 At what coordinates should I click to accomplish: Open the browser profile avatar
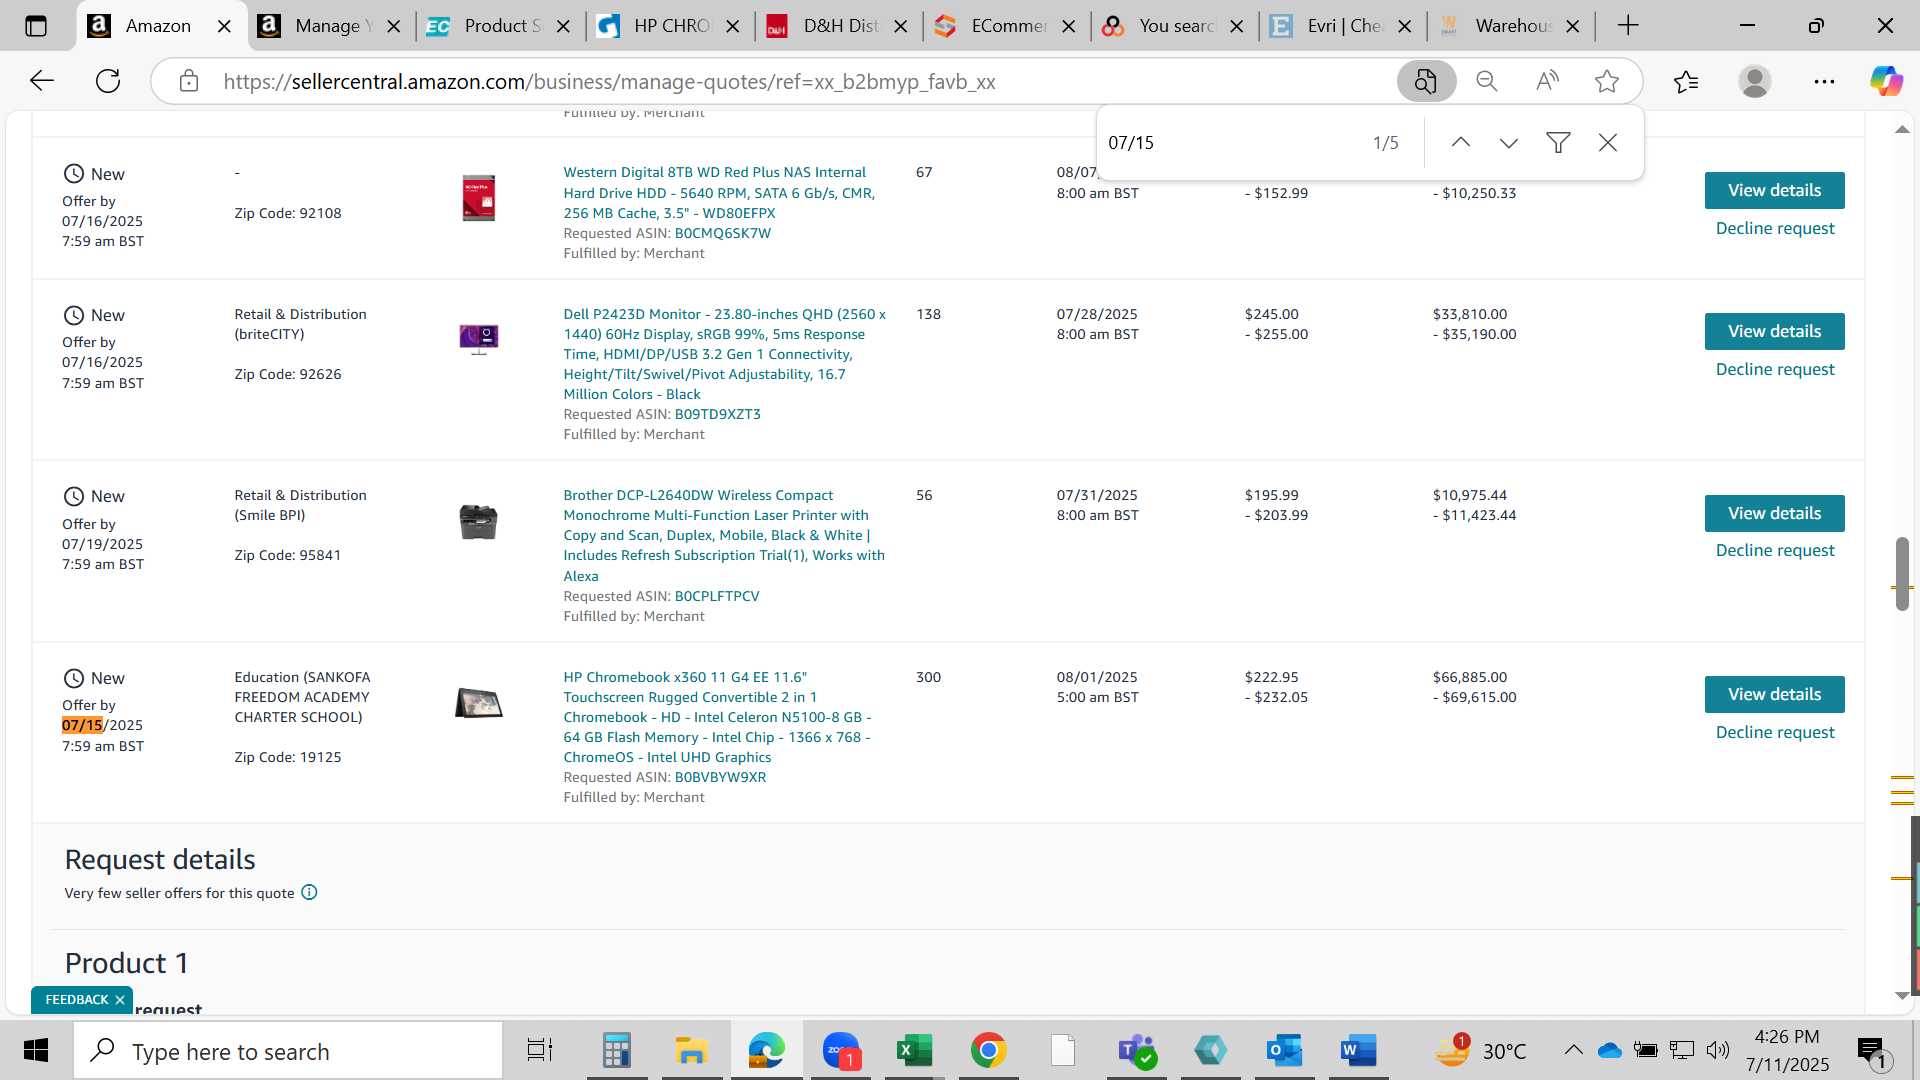(x=1755, y=81)
